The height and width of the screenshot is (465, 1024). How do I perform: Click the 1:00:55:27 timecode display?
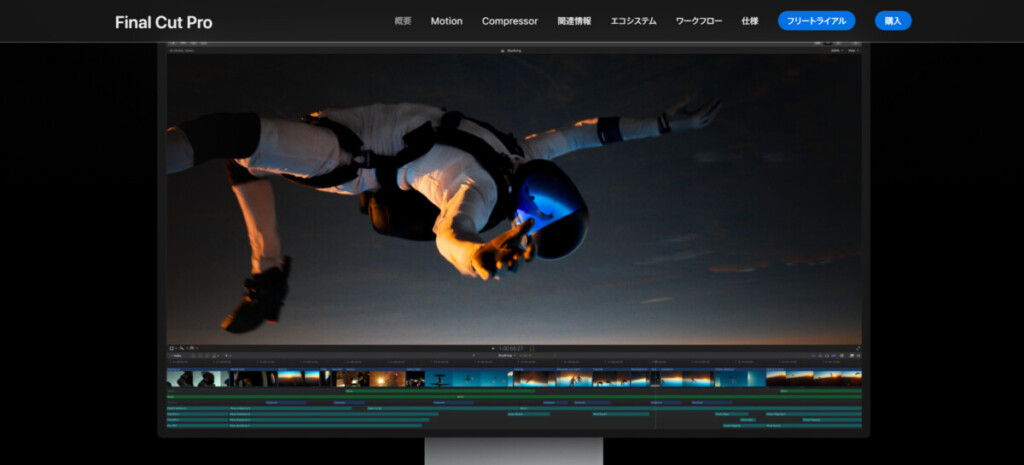pyautogui.click(x=511, y=349)
